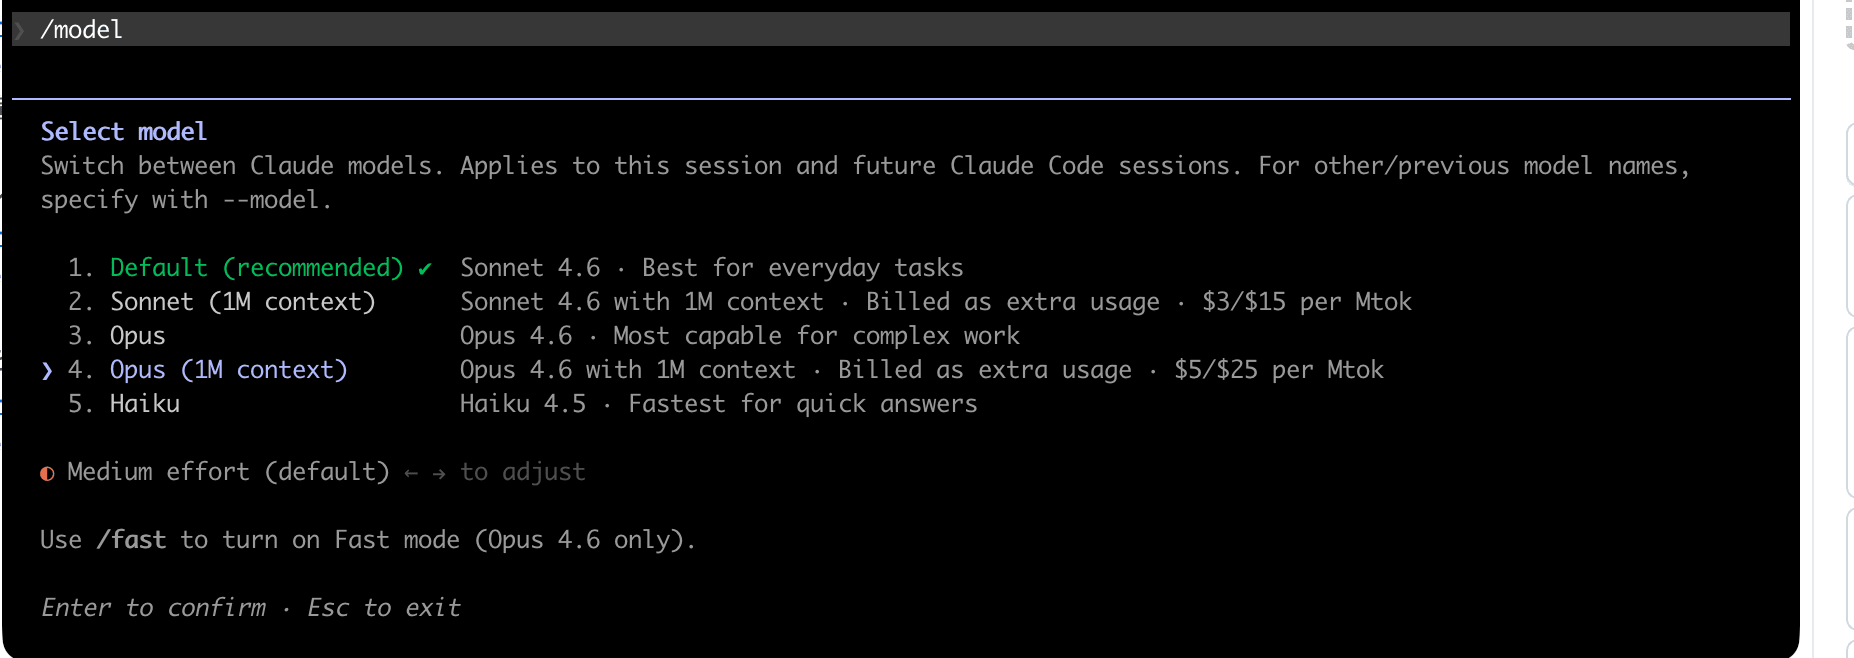Click the selection pointer arrow before option 4

[x=47, y=371]
